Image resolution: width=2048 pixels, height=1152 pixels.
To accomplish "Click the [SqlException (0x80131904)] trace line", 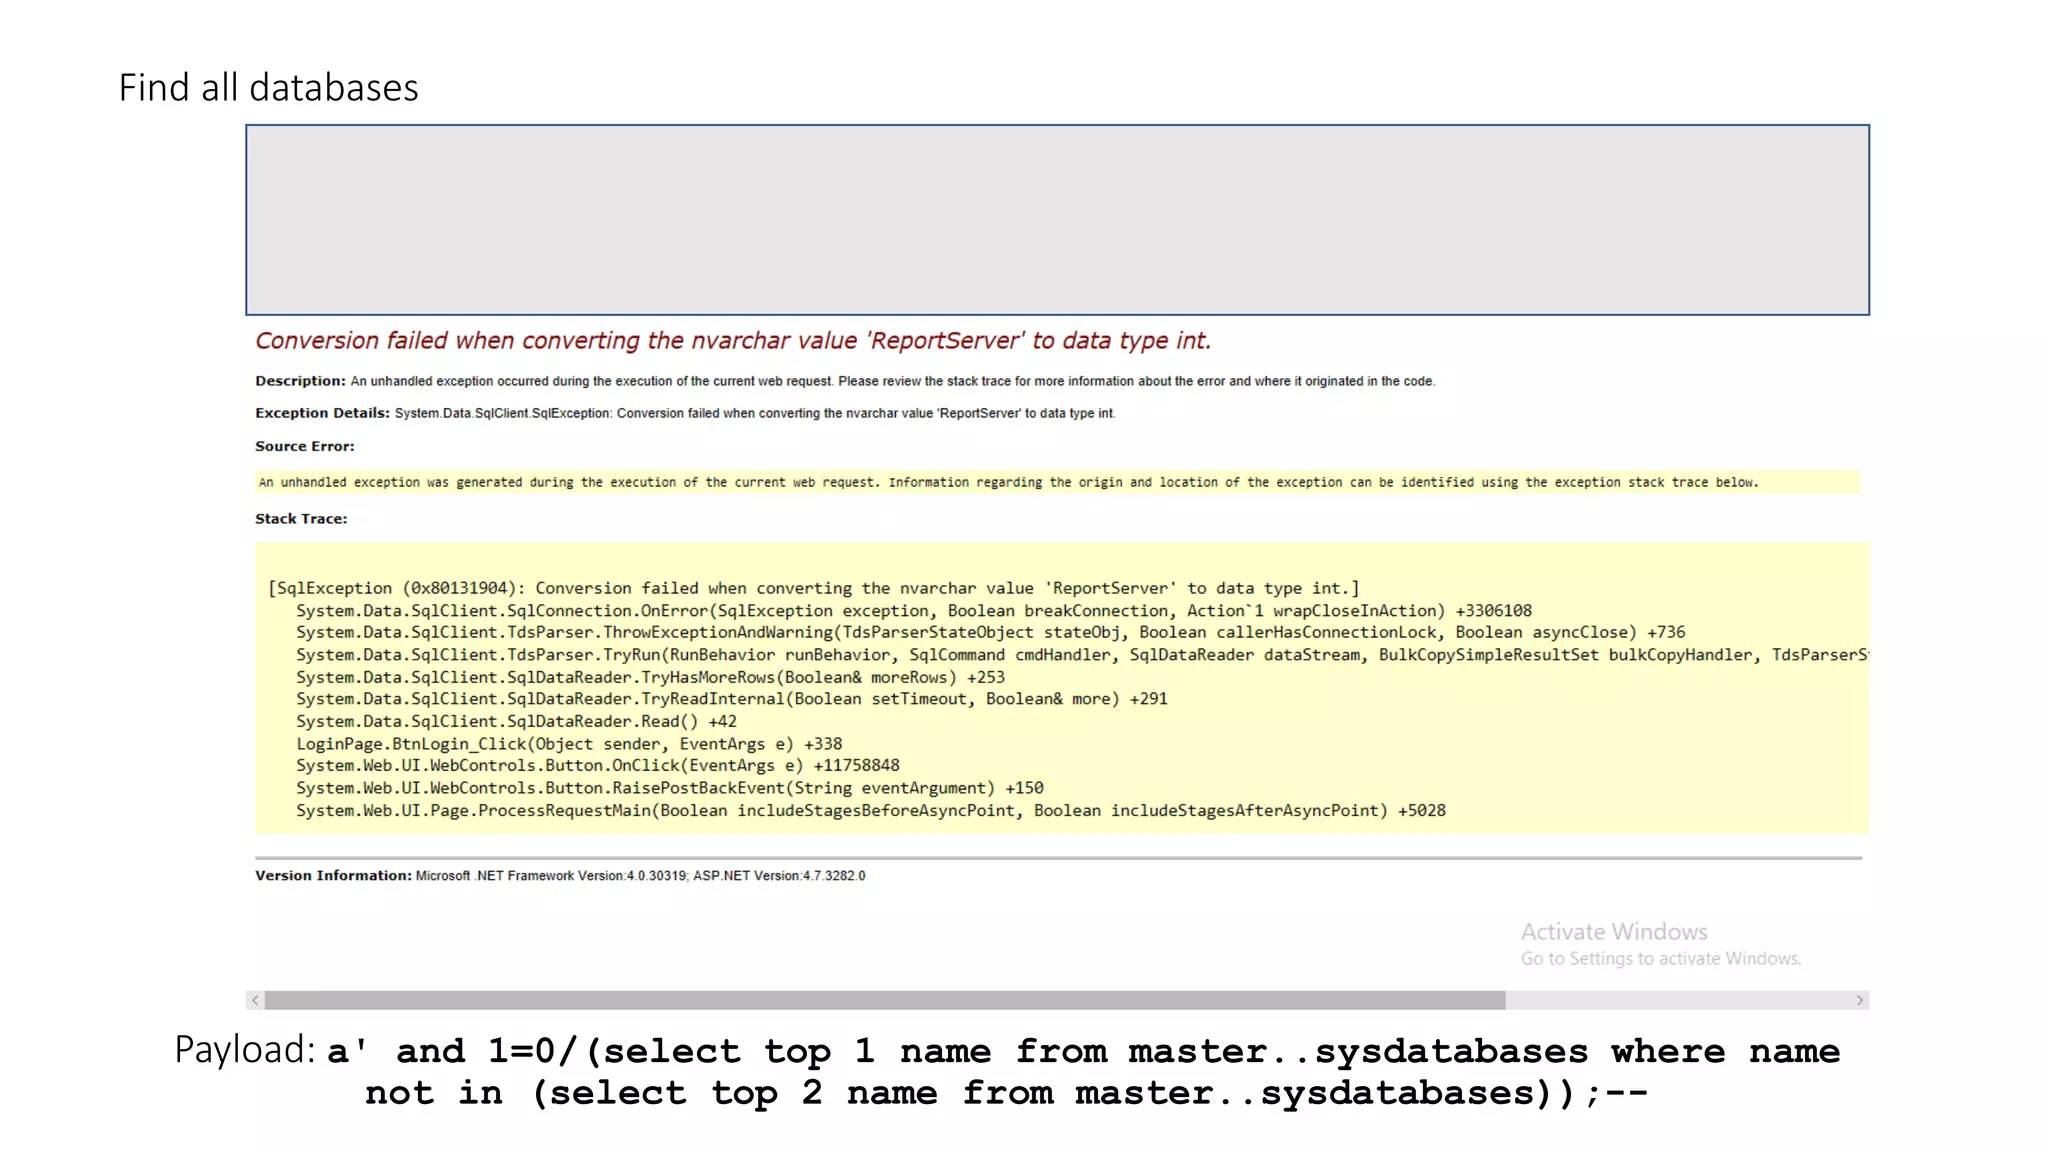I will [812, 588].
